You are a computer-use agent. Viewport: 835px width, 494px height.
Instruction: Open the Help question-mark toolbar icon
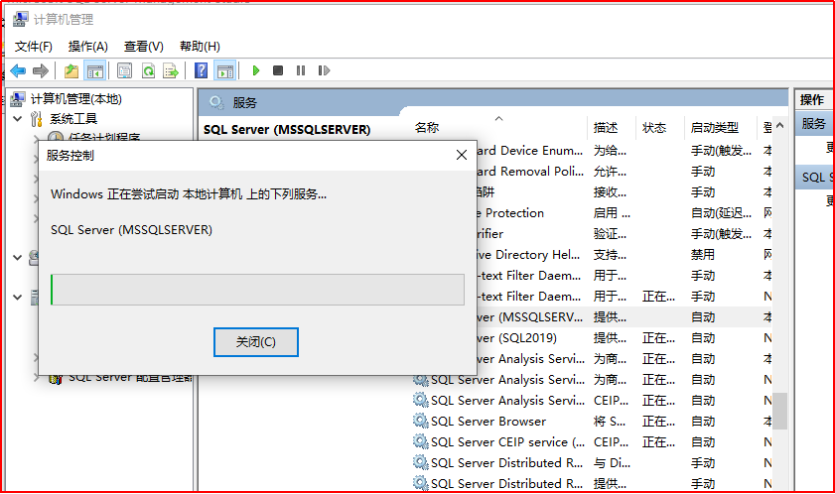201,71
